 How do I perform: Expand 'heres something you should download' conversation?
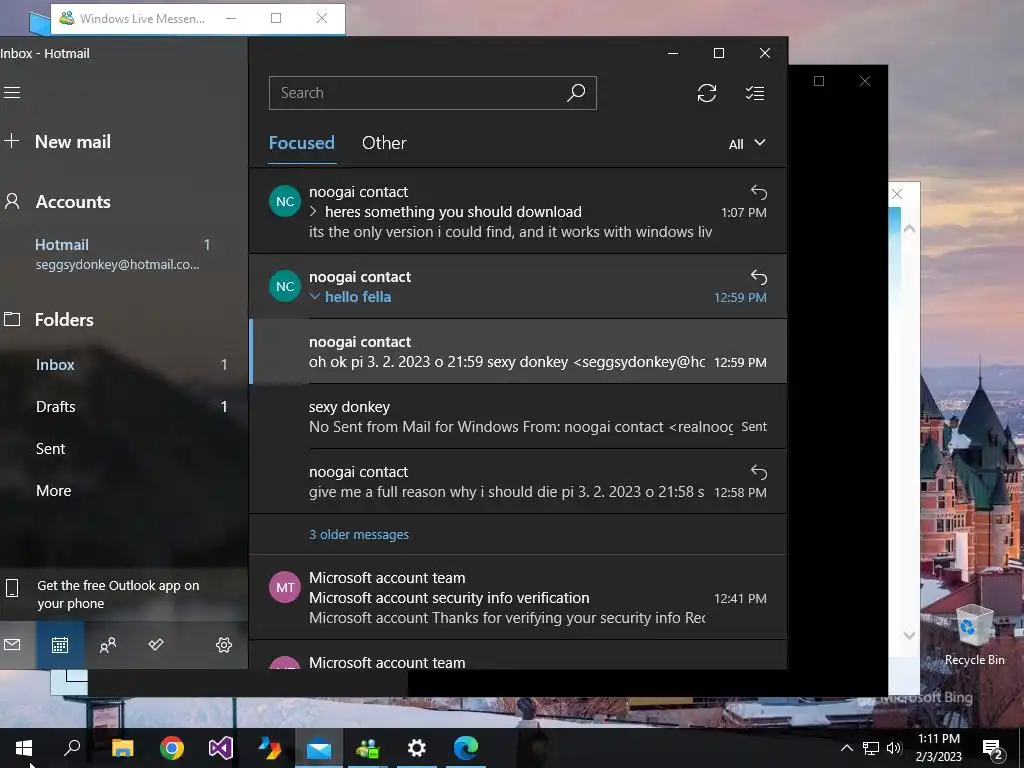(x=314, y=212)
